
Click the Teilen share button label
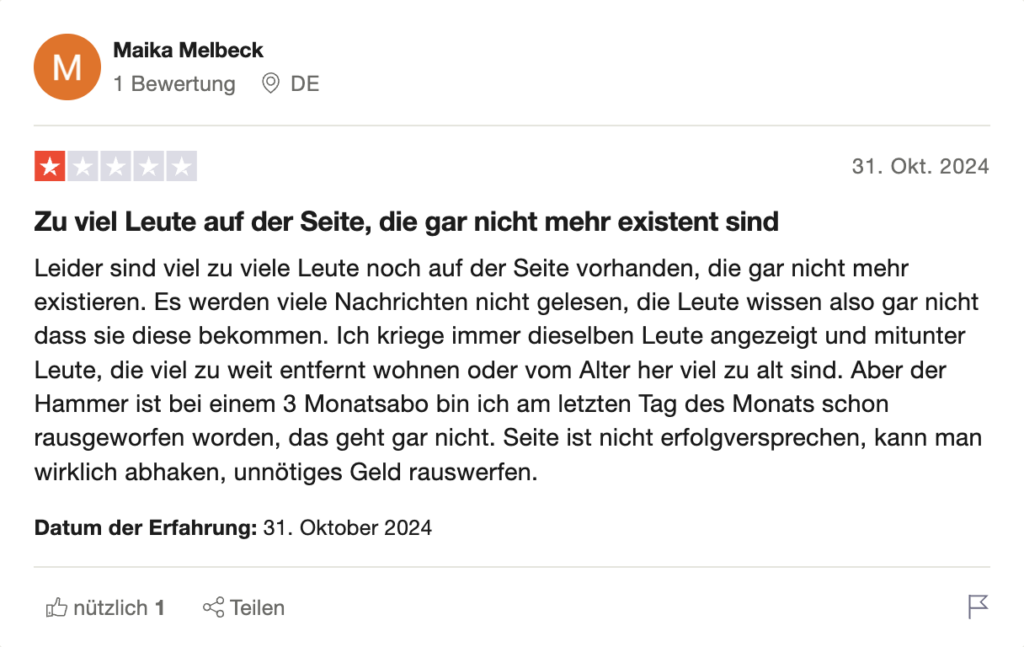(x=257, y=608)
